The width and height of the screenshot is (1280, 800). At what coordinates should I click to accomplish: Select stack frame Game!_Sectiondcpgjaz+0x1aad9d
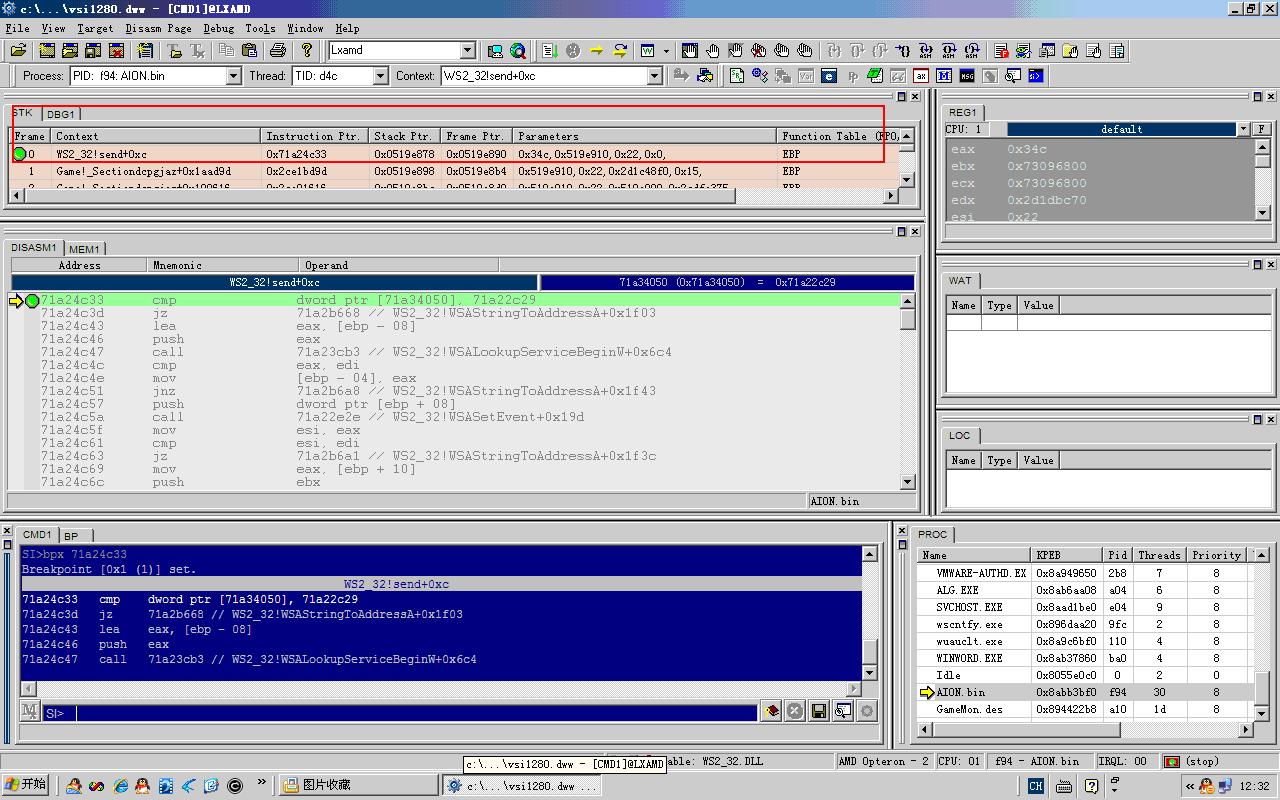click(456, 171)
